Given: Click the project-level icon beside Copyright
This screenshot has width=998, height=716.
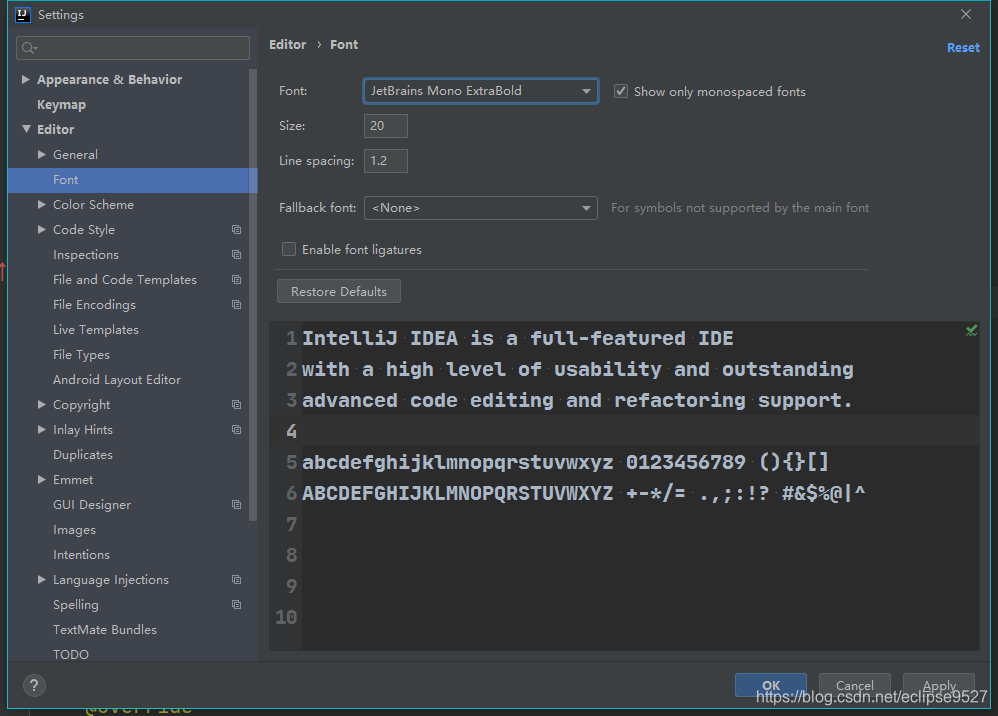Looking at the screenshot, I should pyautogui.click(x=237, y=405).
